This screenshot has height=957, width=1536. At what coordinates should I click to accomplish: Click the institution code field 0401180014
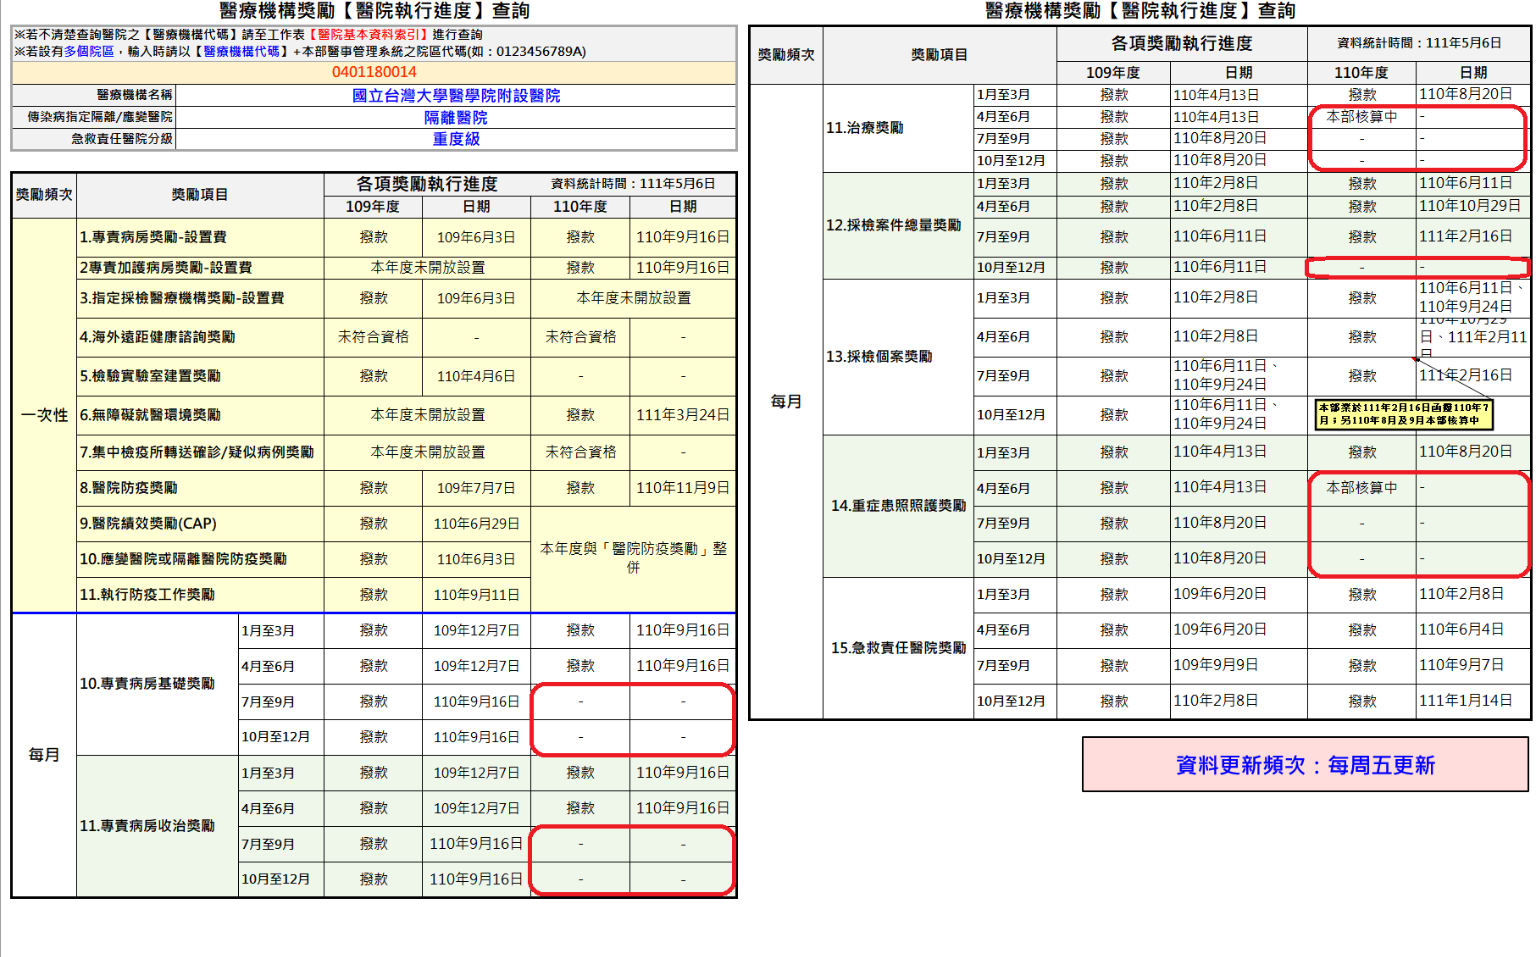pyautogui.click(x=374, y=72)
